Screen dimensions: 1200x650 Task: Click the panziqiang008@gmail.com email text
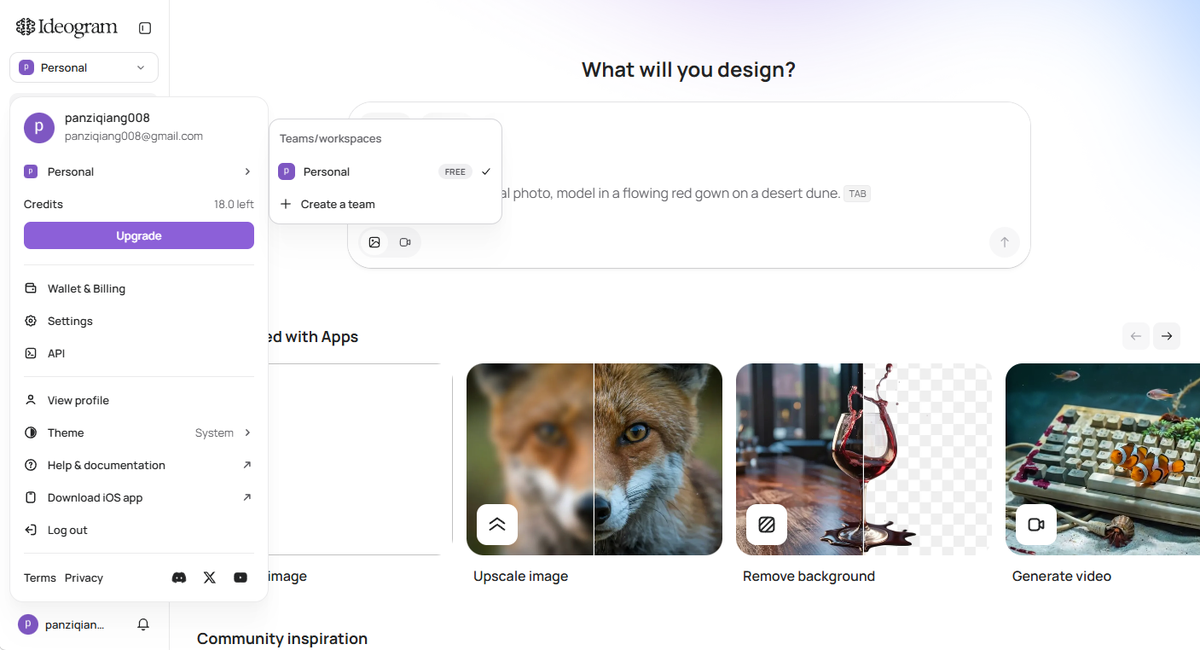pos(134,136)
